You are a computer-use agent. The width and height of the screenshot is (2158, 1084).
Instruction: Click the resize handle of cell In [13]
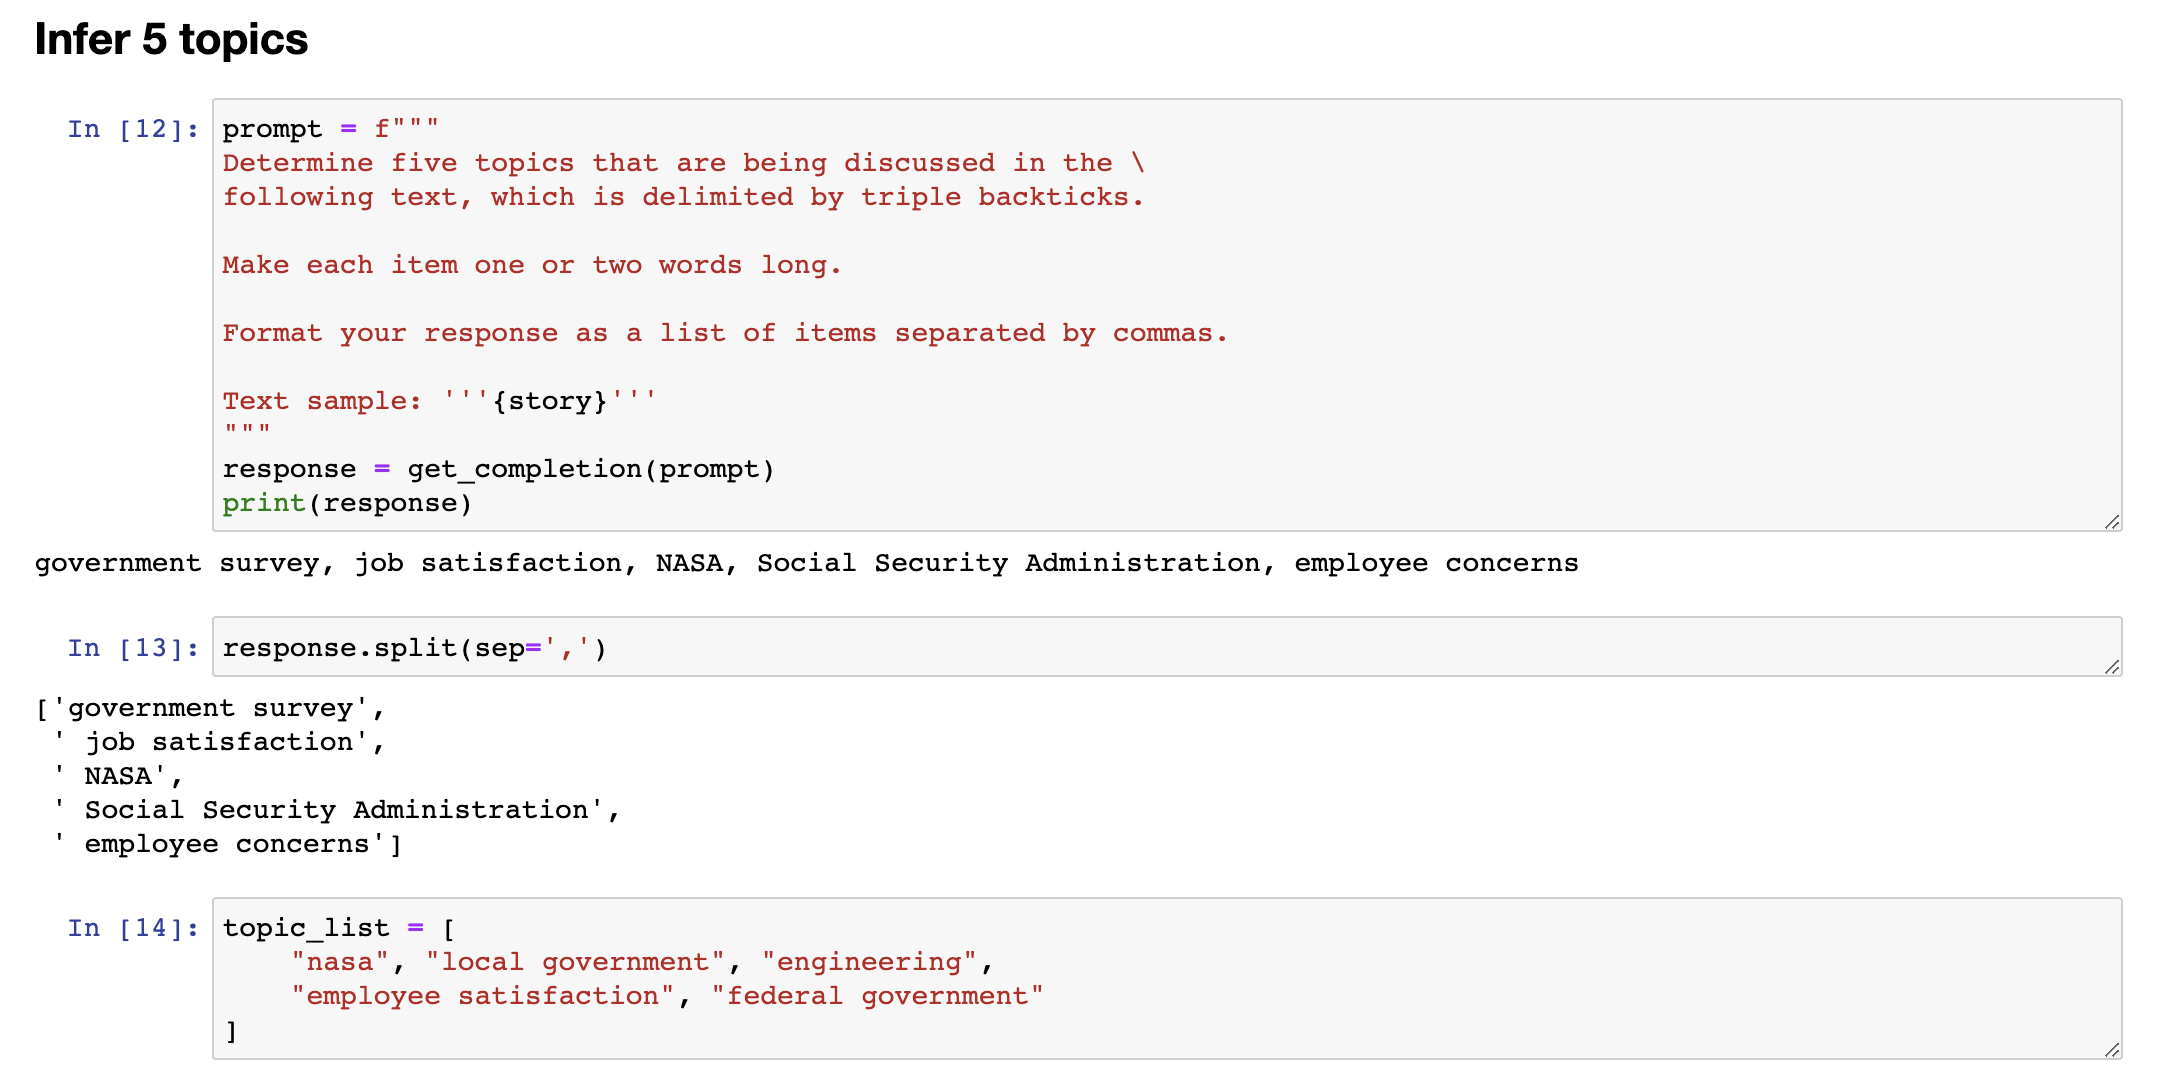pos(2111,667)
